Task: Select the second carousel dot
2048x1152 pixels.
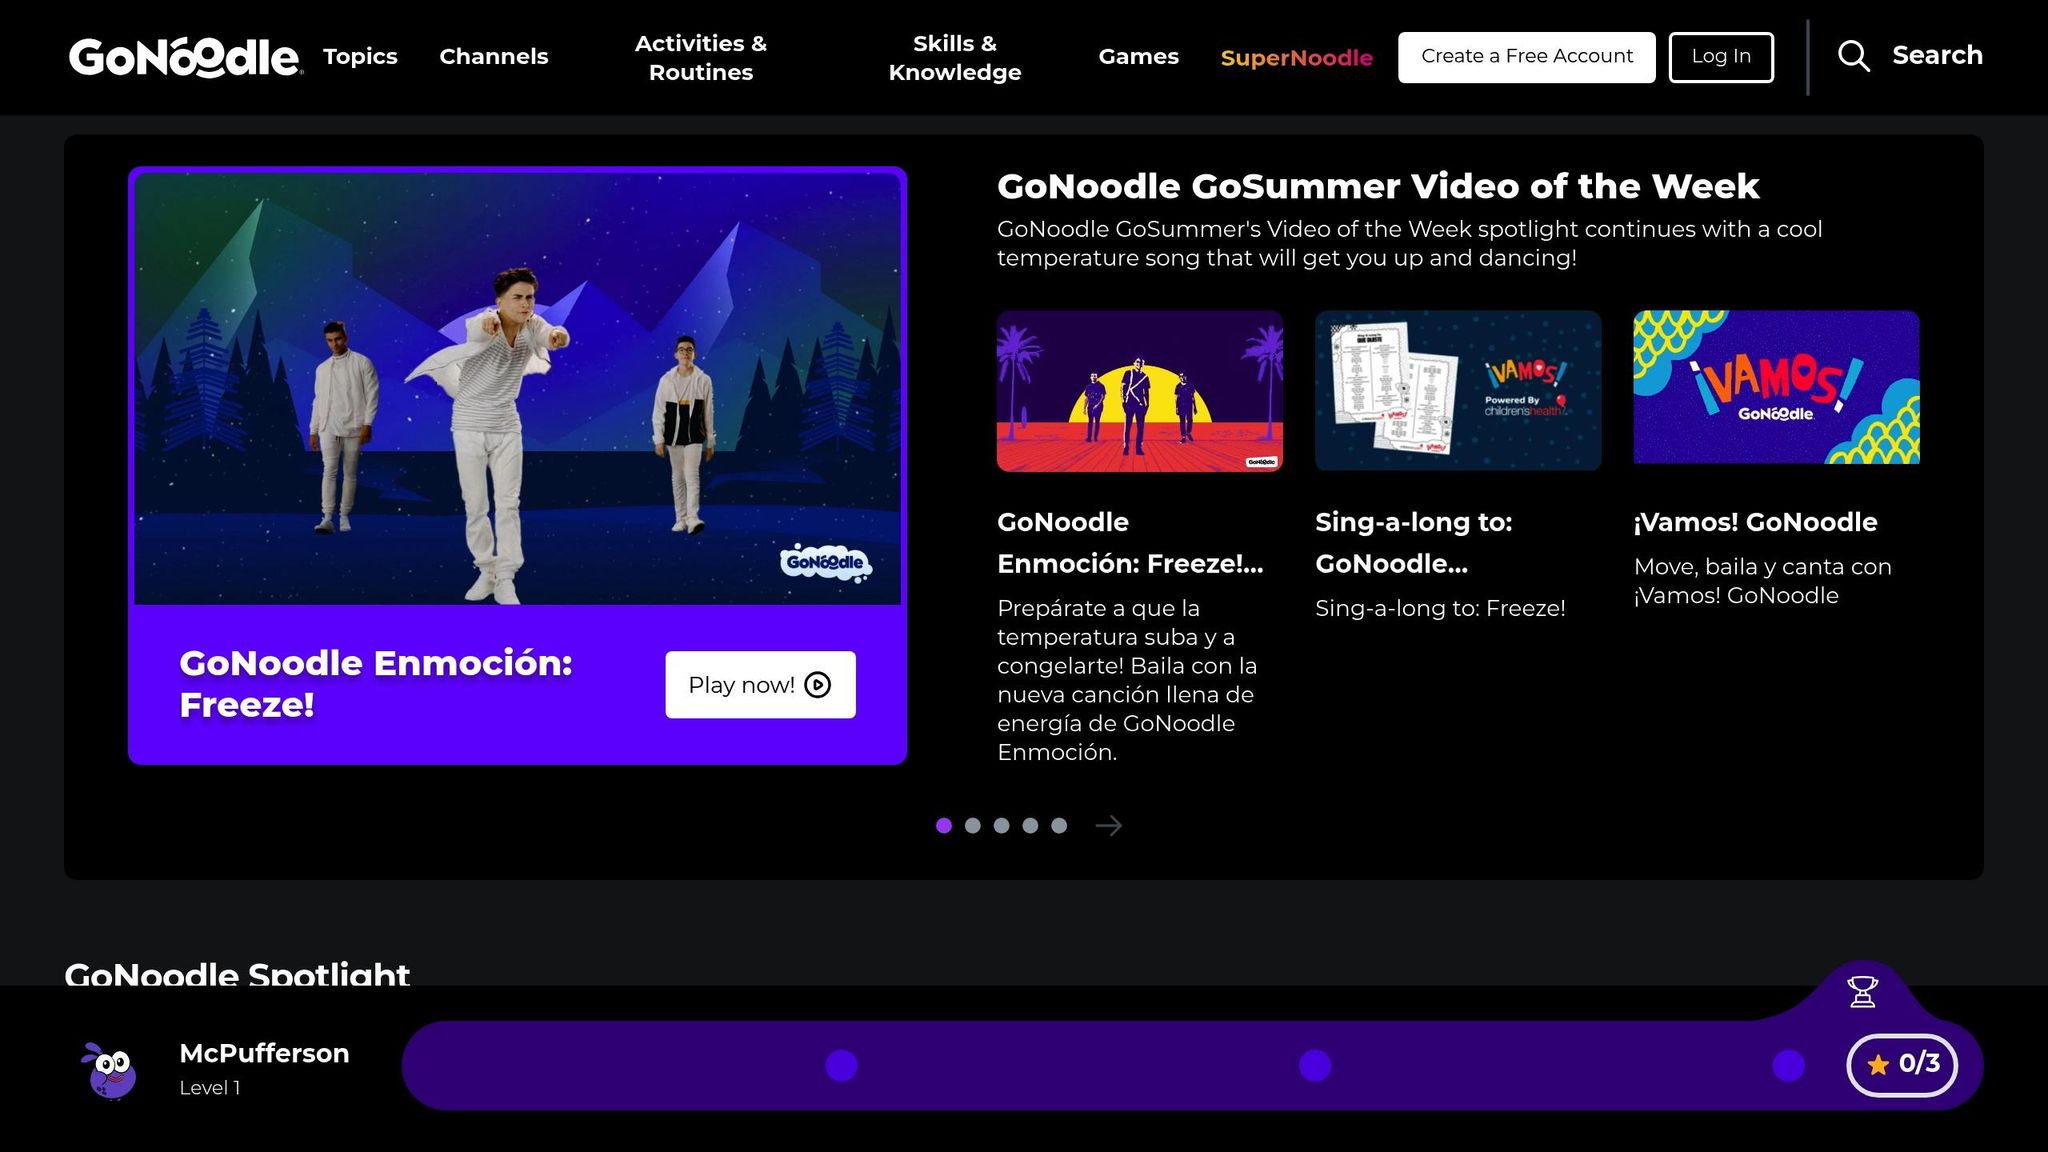Action: pyautogui.click(x=972, y=825)
